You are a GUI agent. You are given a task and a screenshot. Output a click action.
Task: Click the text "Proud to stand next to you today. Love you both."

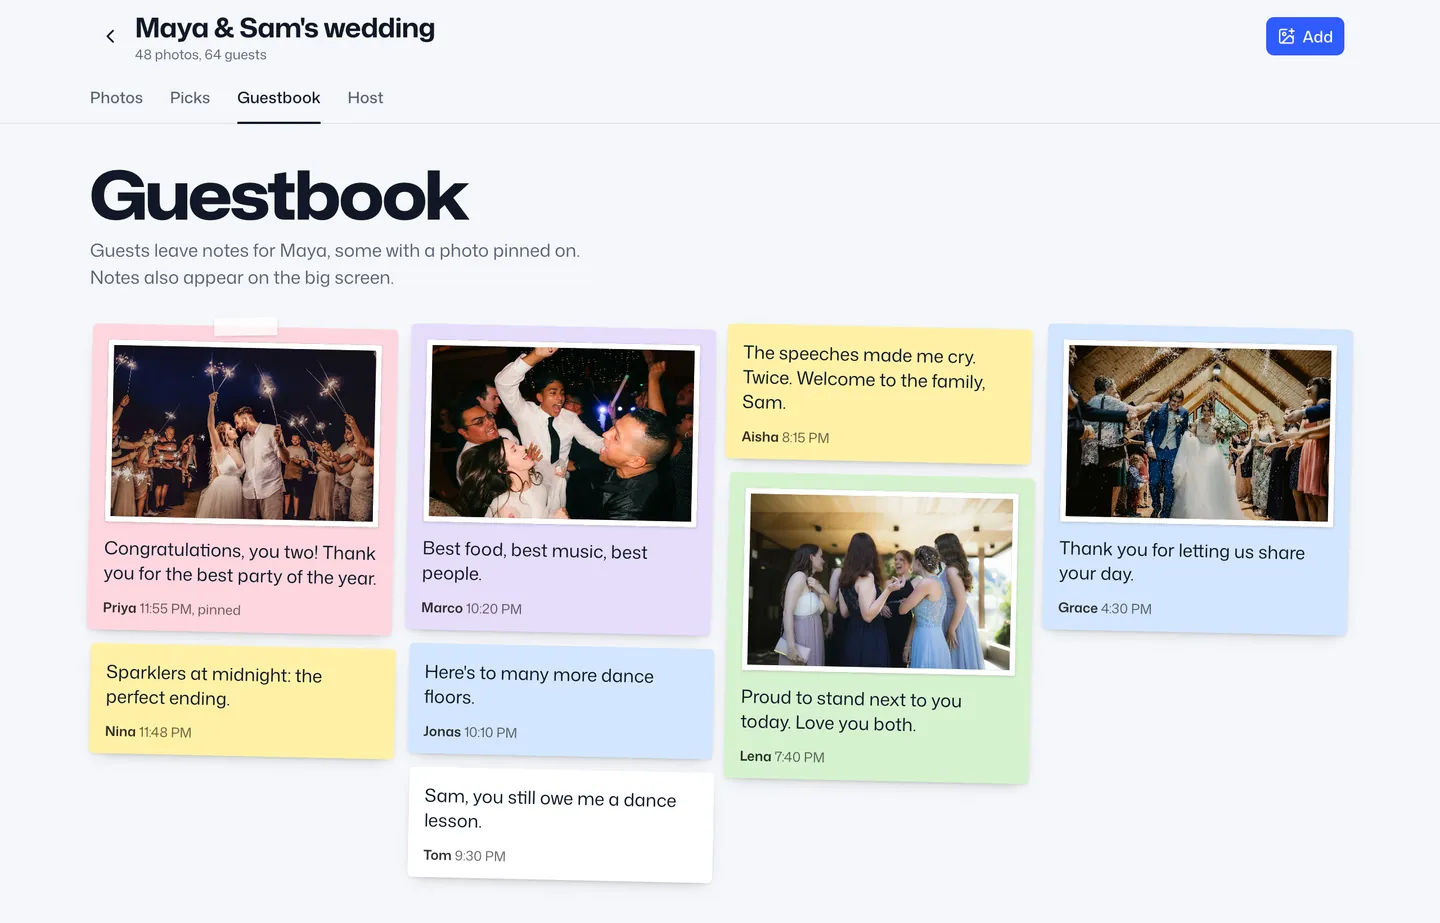(851, 710)
